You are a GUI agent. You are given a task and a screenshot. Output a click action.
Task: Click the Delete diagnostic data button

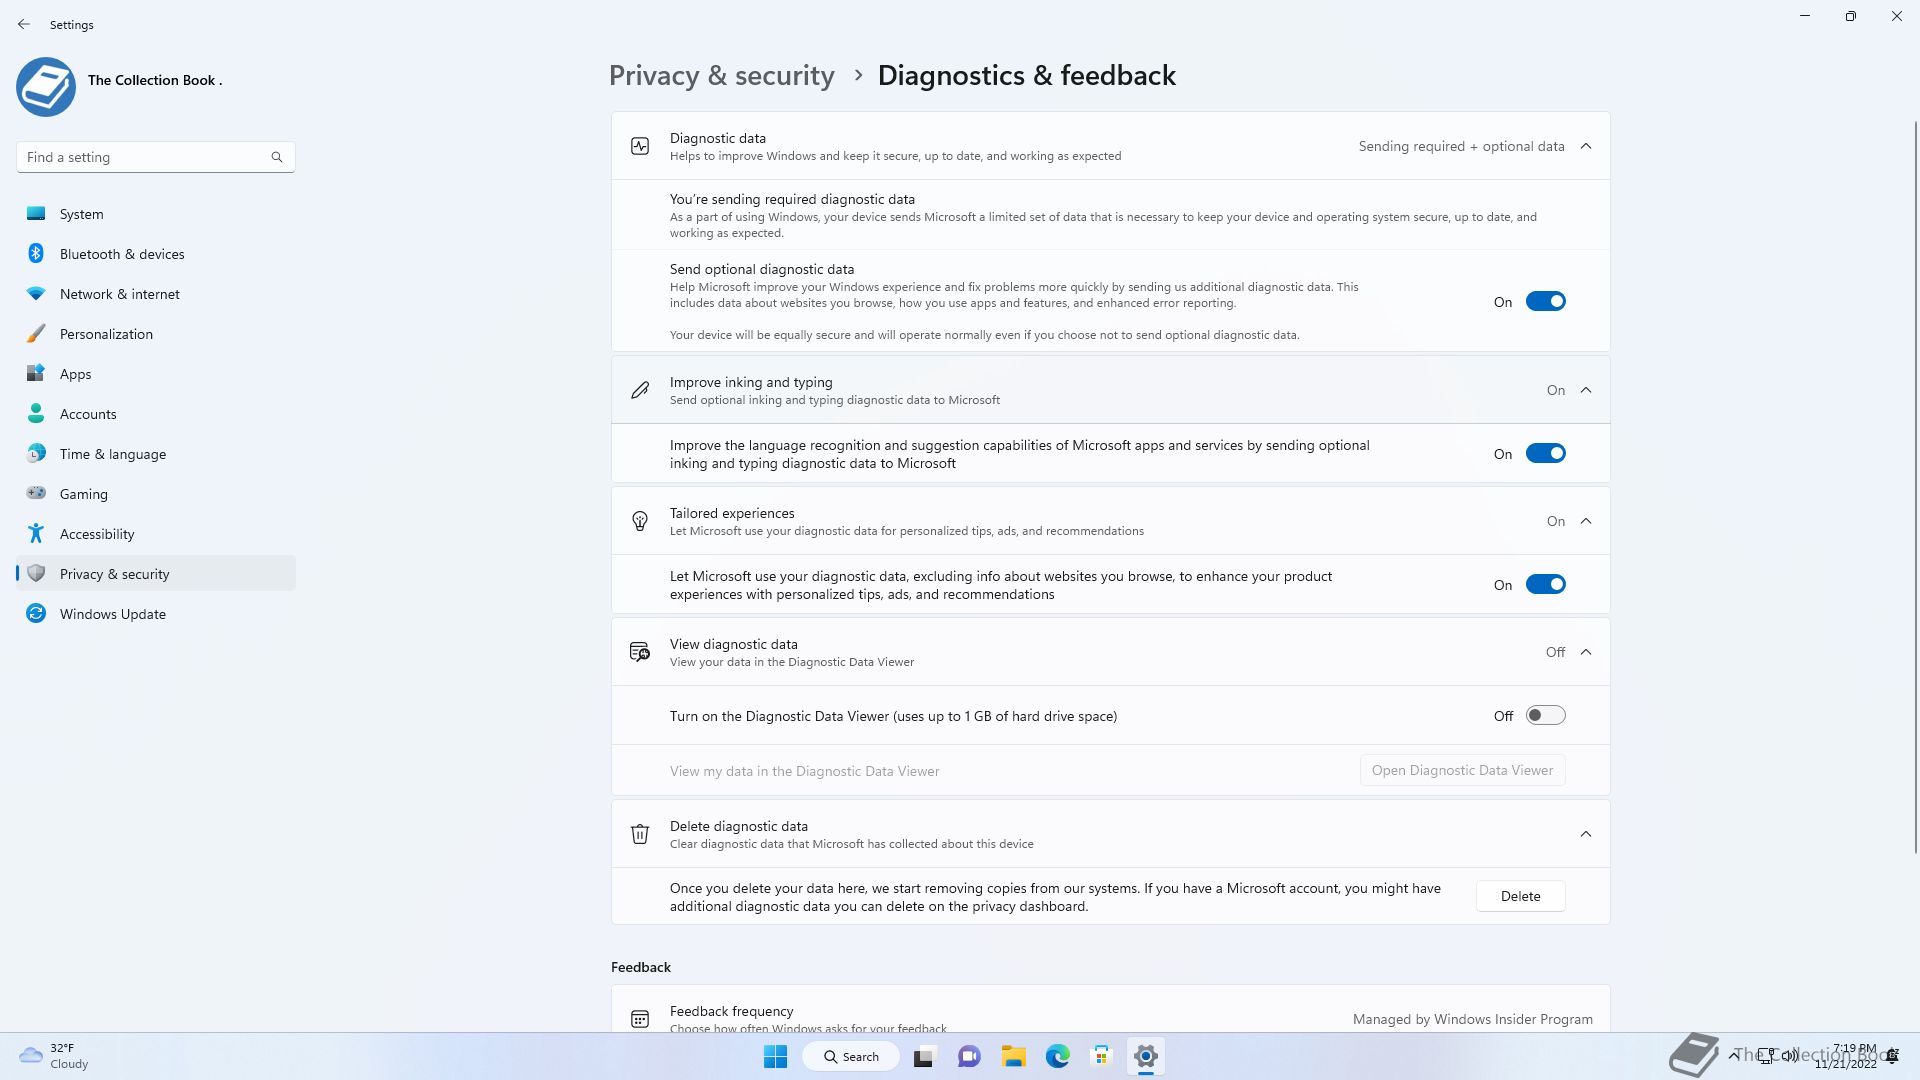1520,896
